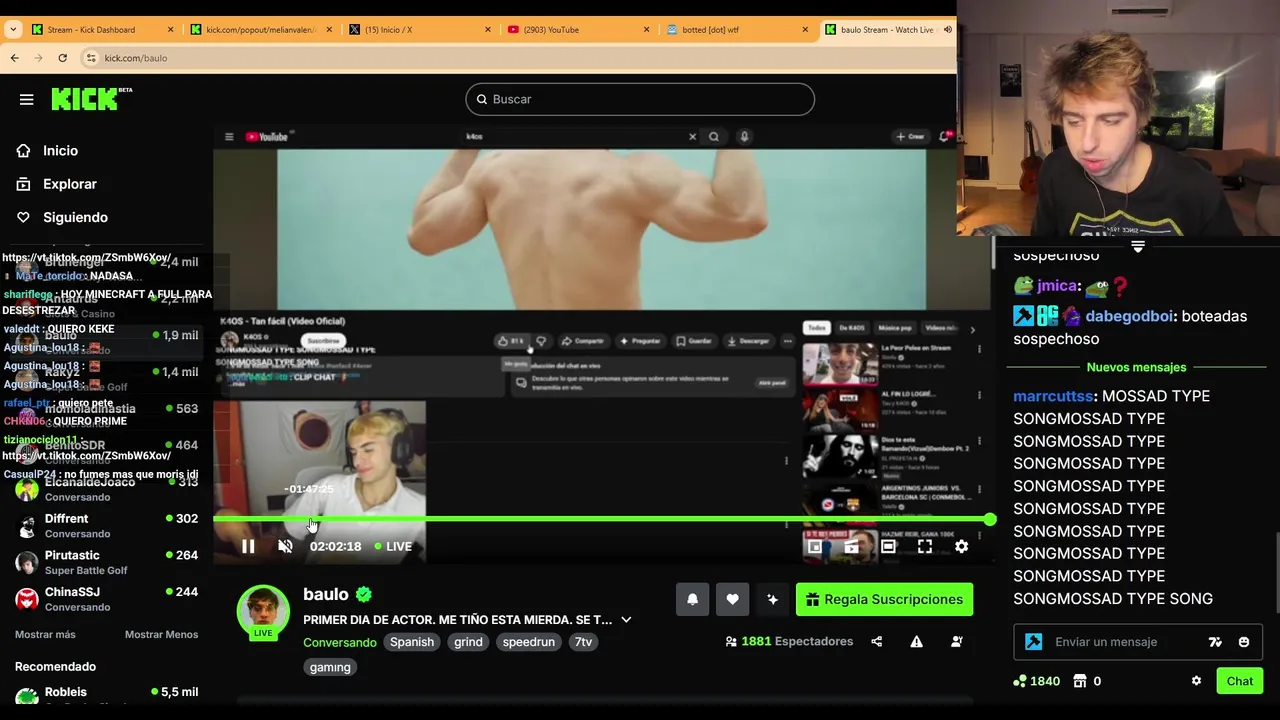Viewport: 1280px width, 720px height.
Task: Select the speedrun tag
Action: click(x=529, y=642)
